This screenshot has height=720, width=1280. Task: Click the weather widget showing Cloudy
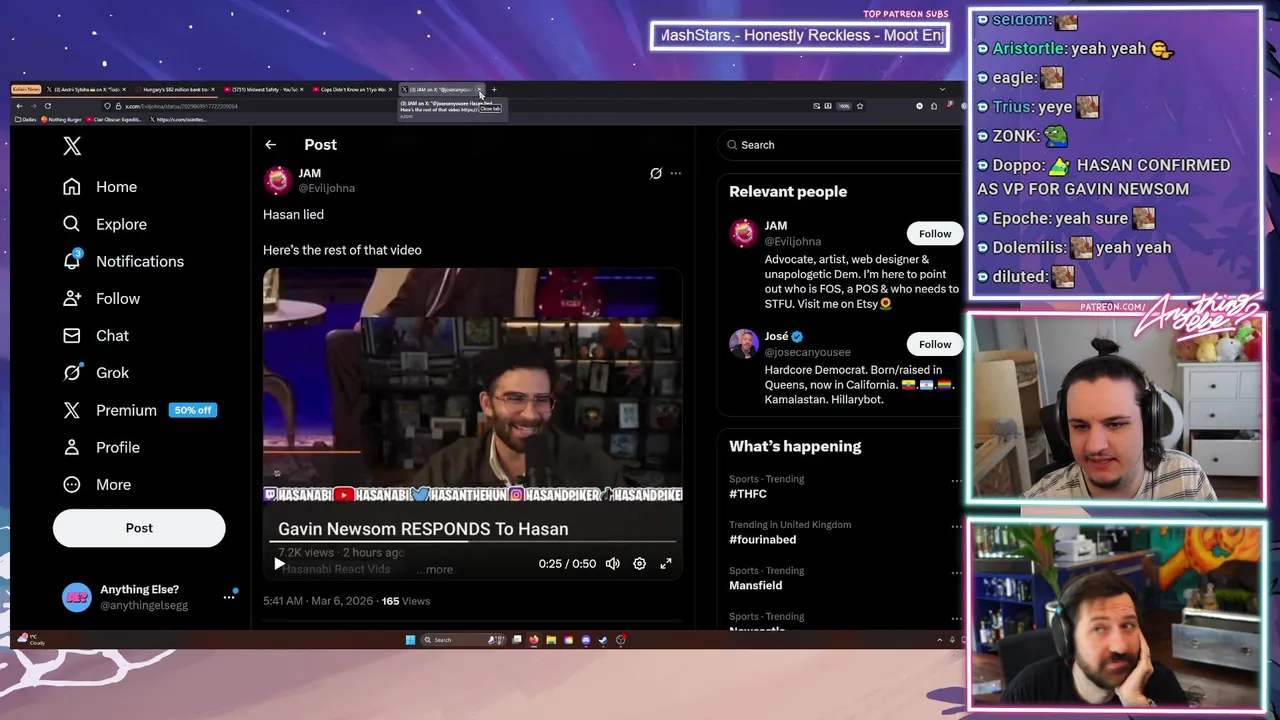(x=30, y=639)
